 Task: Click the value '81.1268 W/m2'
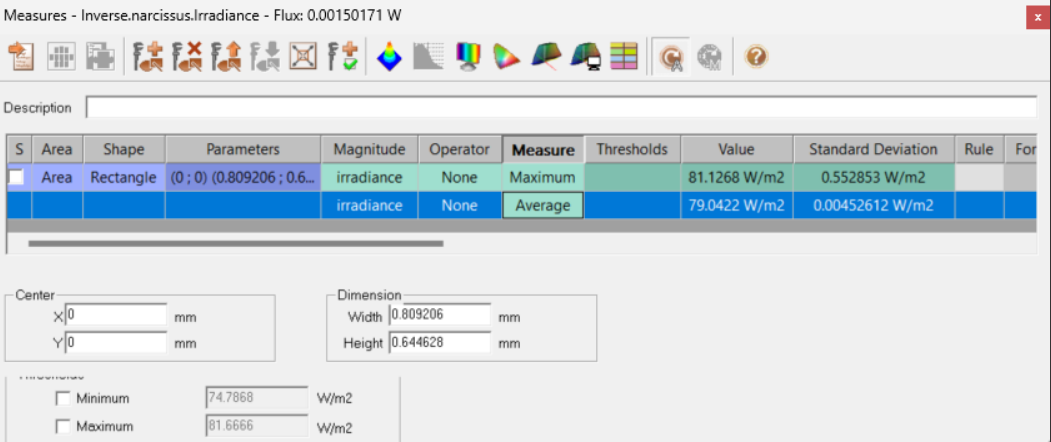click(737, 178)
